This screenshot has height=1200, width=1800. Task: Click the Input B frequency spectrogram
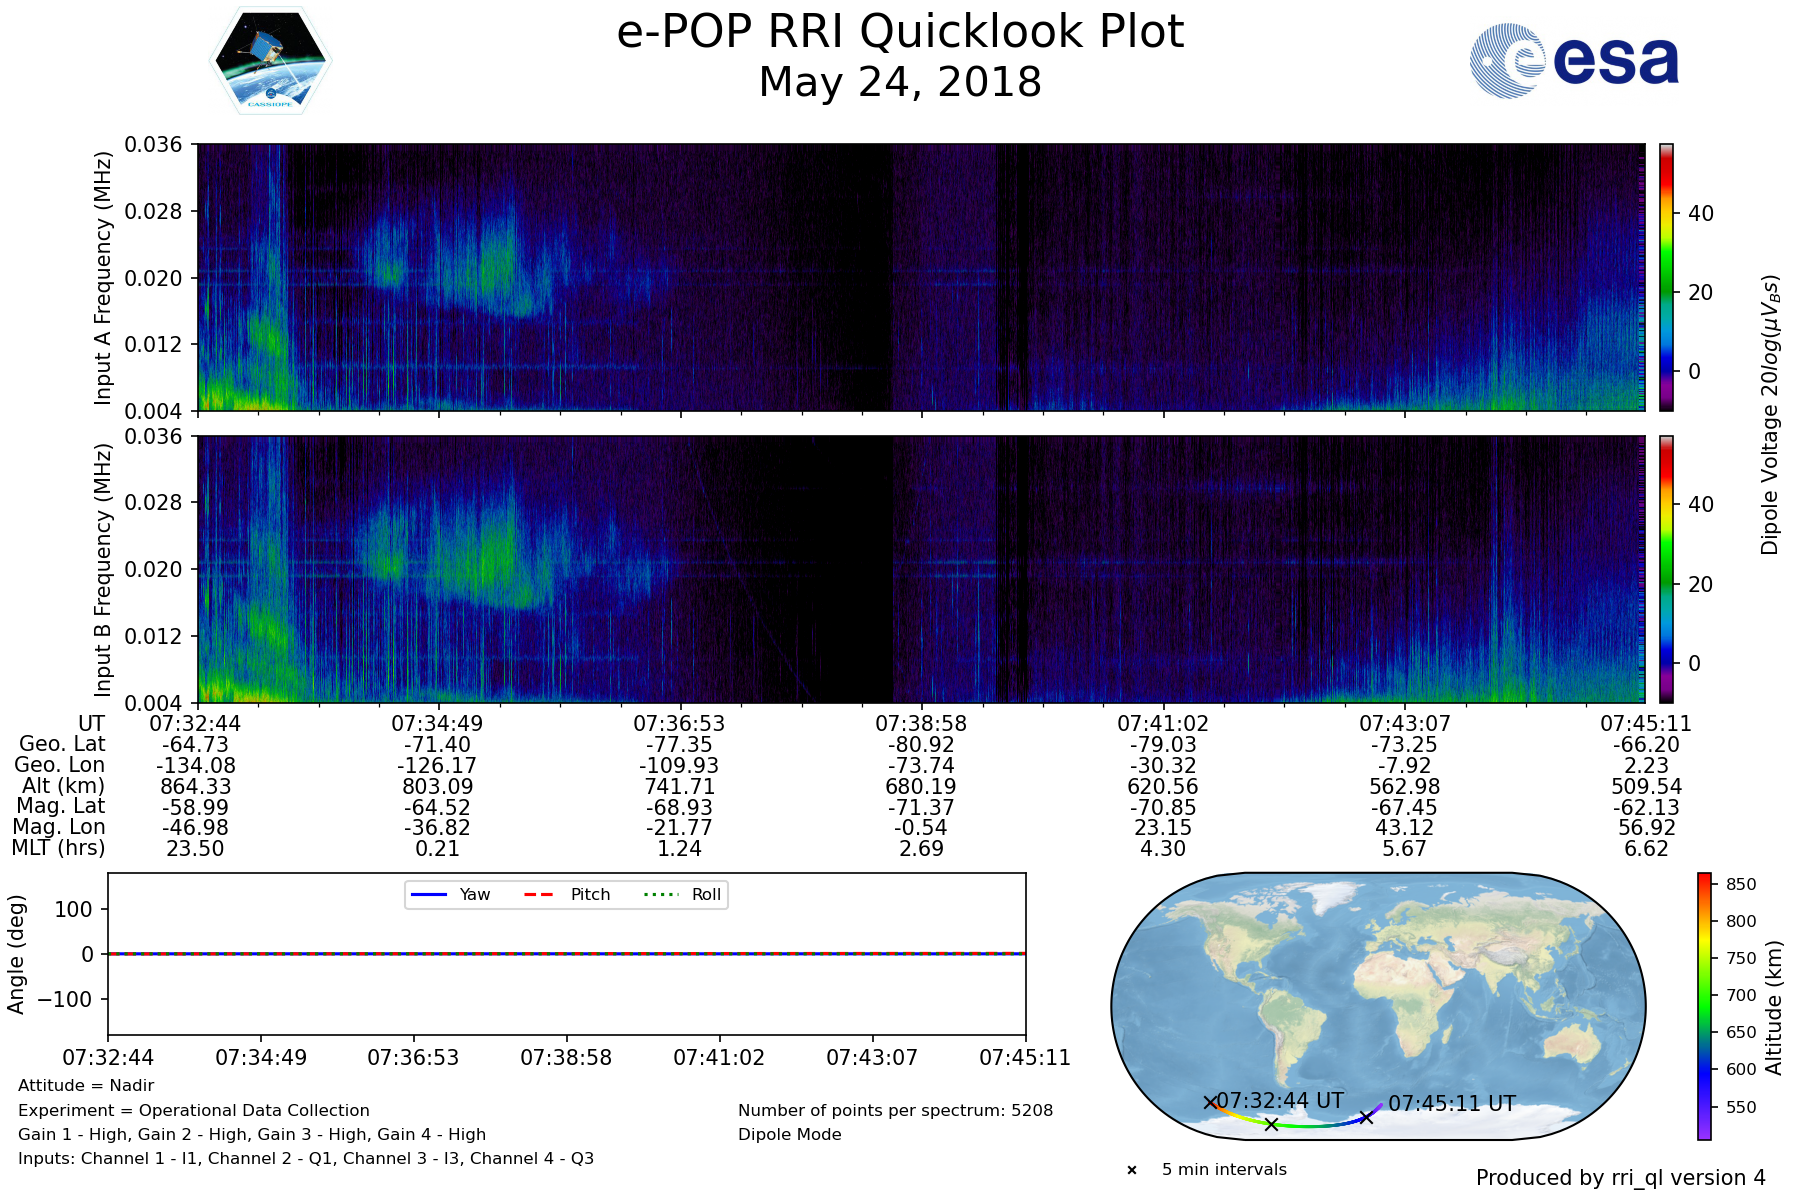tap(920, 569)
